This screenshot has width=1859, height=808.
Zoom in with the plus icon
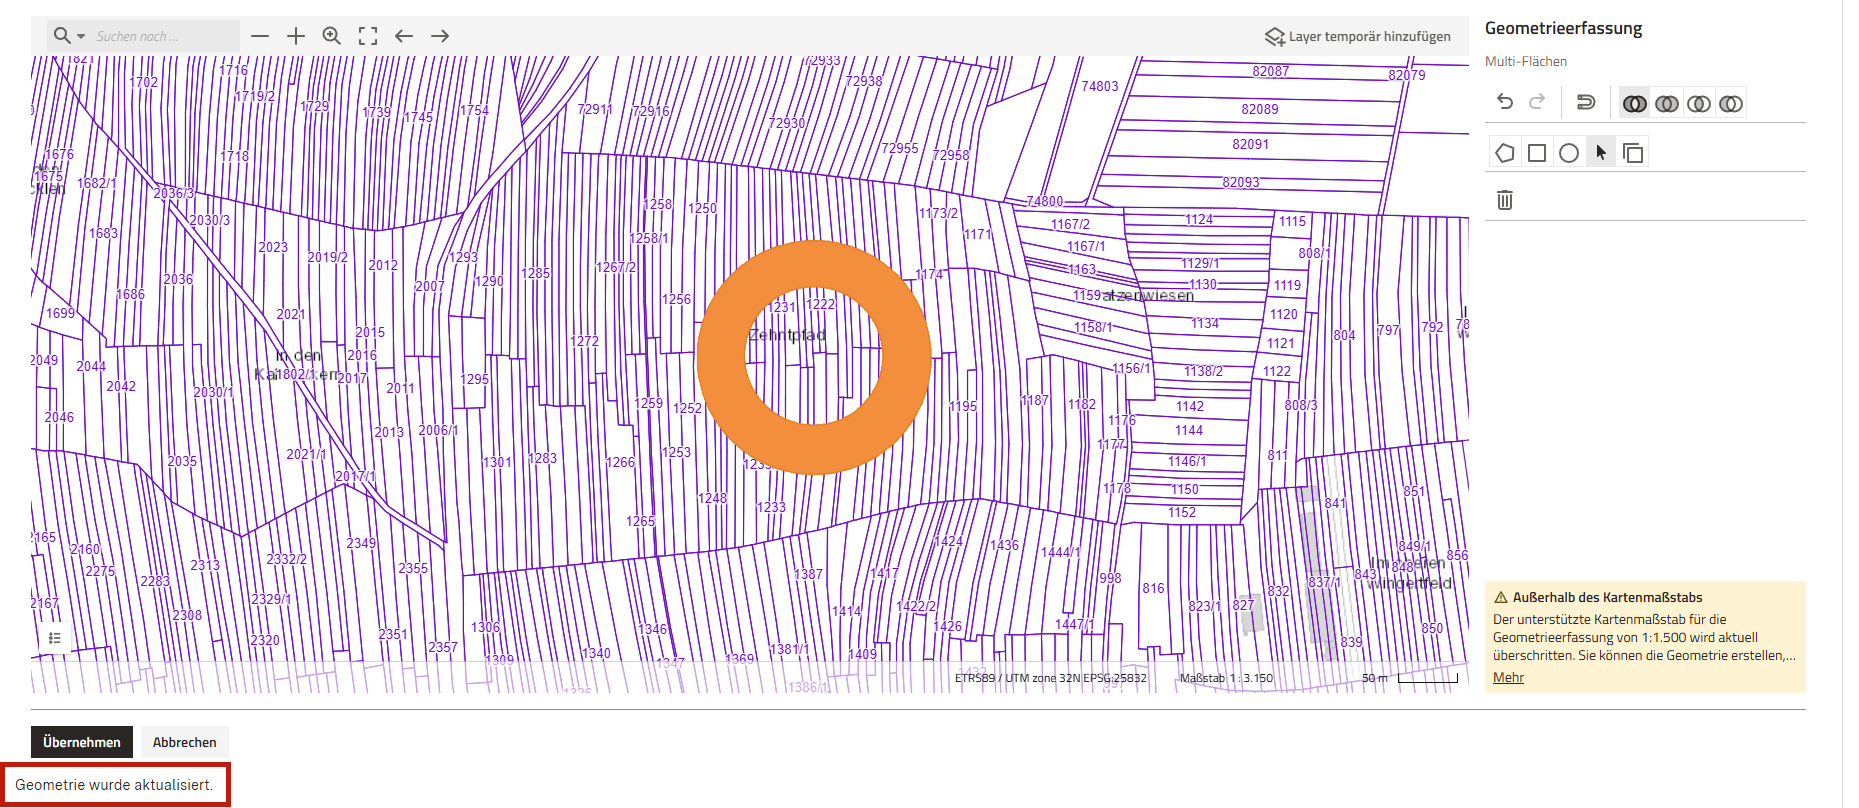pyautogui.click(x=296, y=36)
